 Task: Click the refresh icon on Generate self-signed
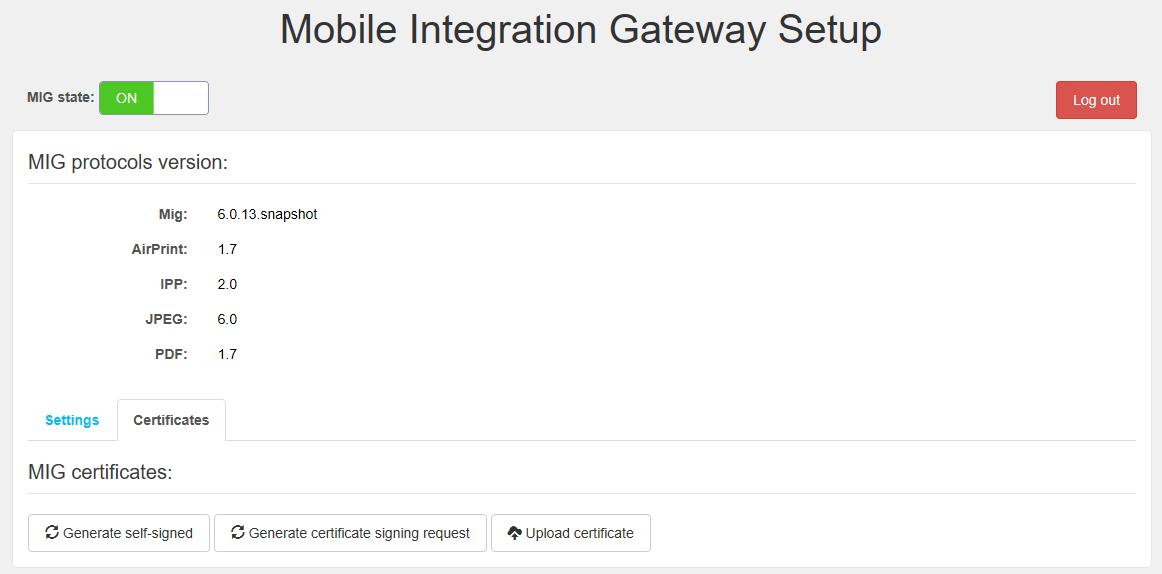click(52, 533)
